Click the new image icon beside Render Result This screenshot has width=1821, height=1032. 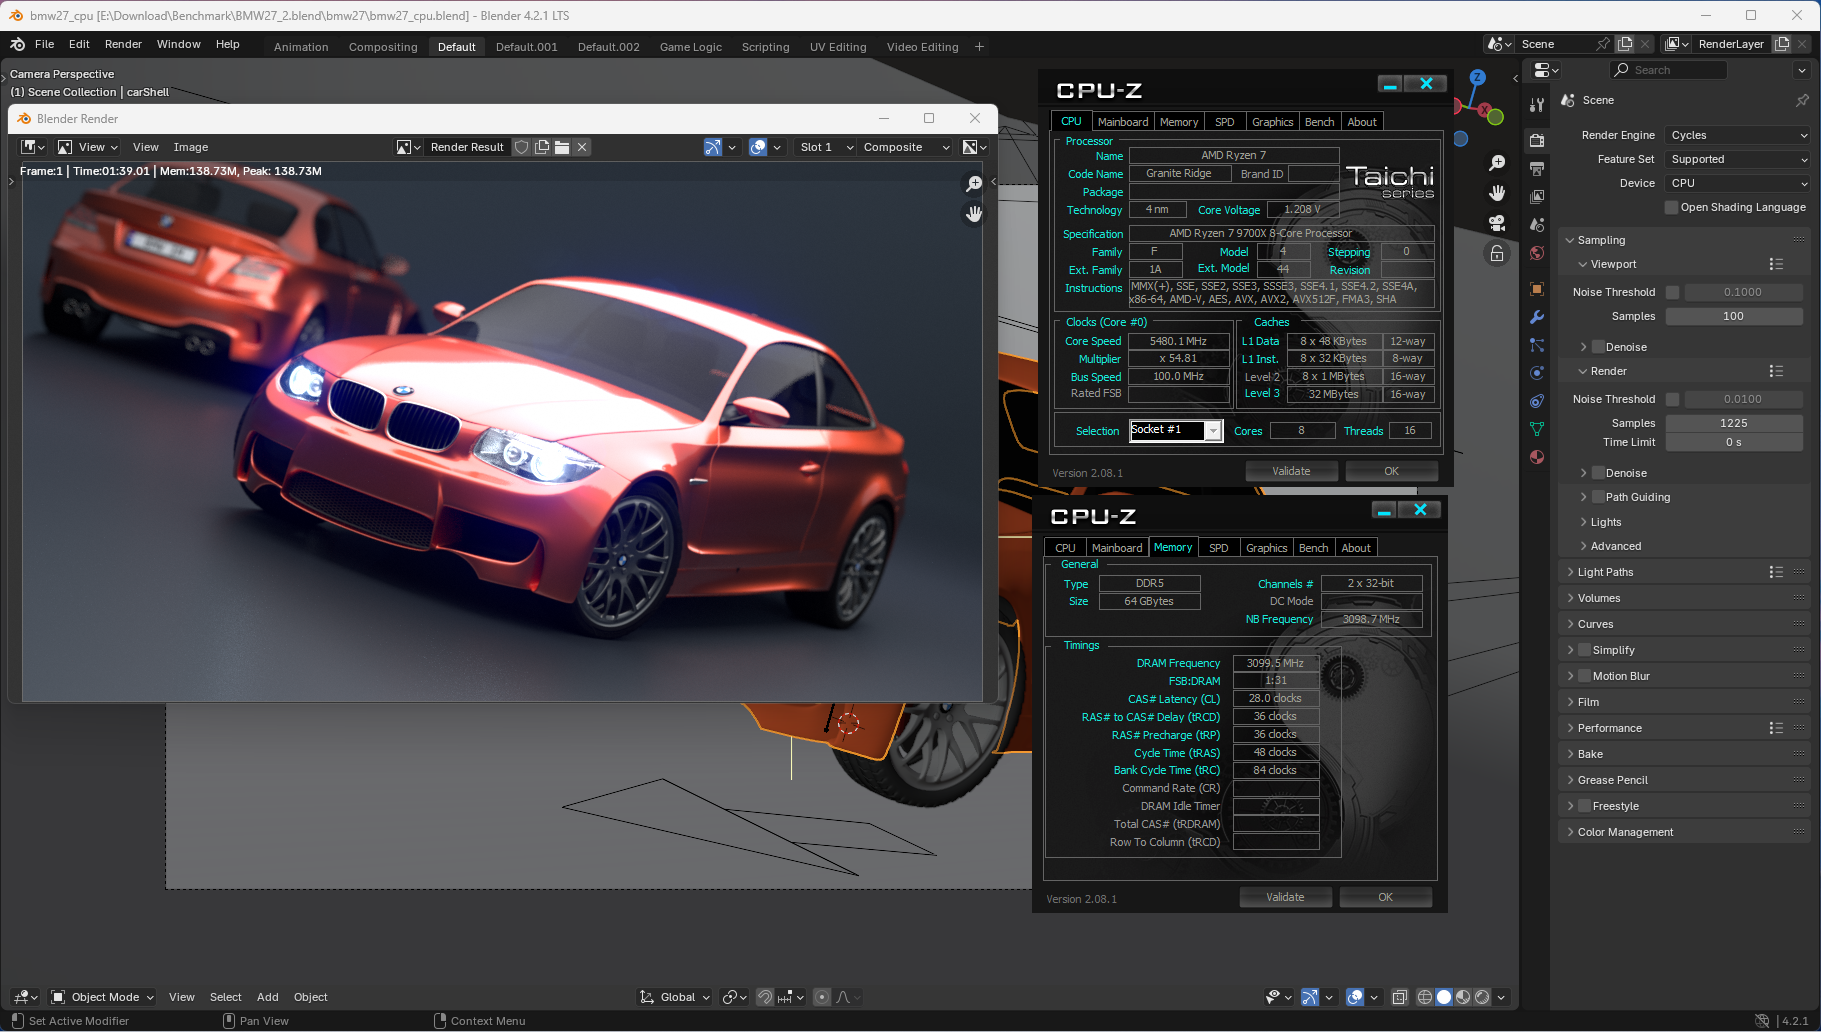(542, 147)
